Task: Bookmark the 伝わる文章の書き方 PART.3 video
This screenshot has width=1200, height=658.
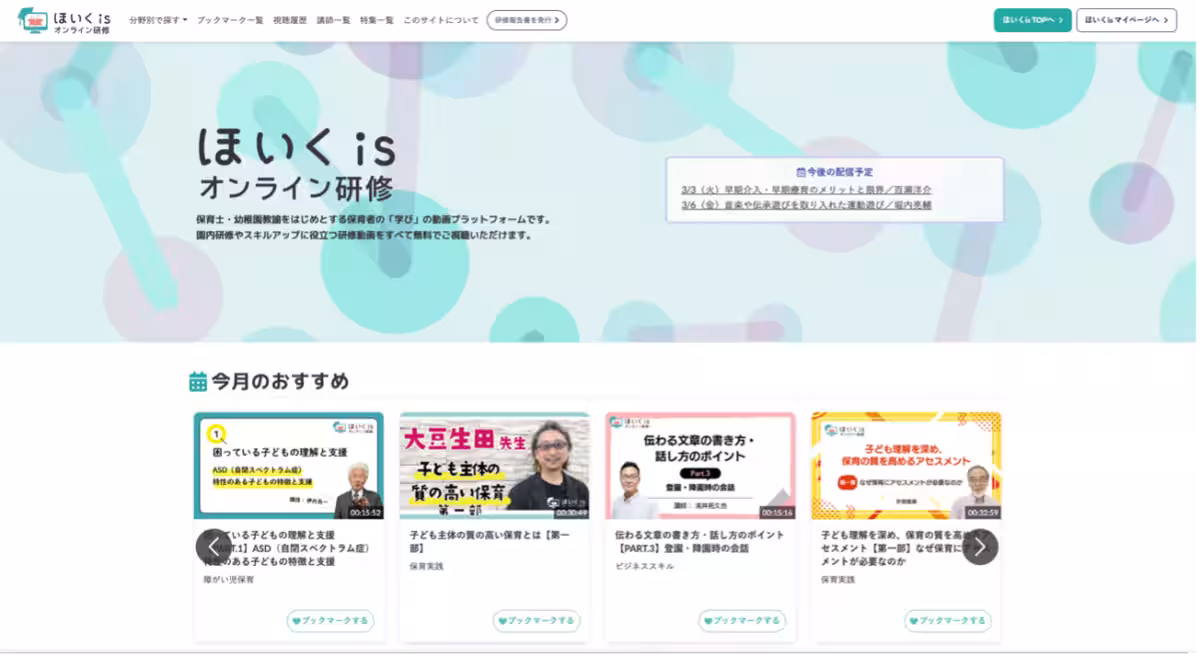Action: tap(742, 621)
